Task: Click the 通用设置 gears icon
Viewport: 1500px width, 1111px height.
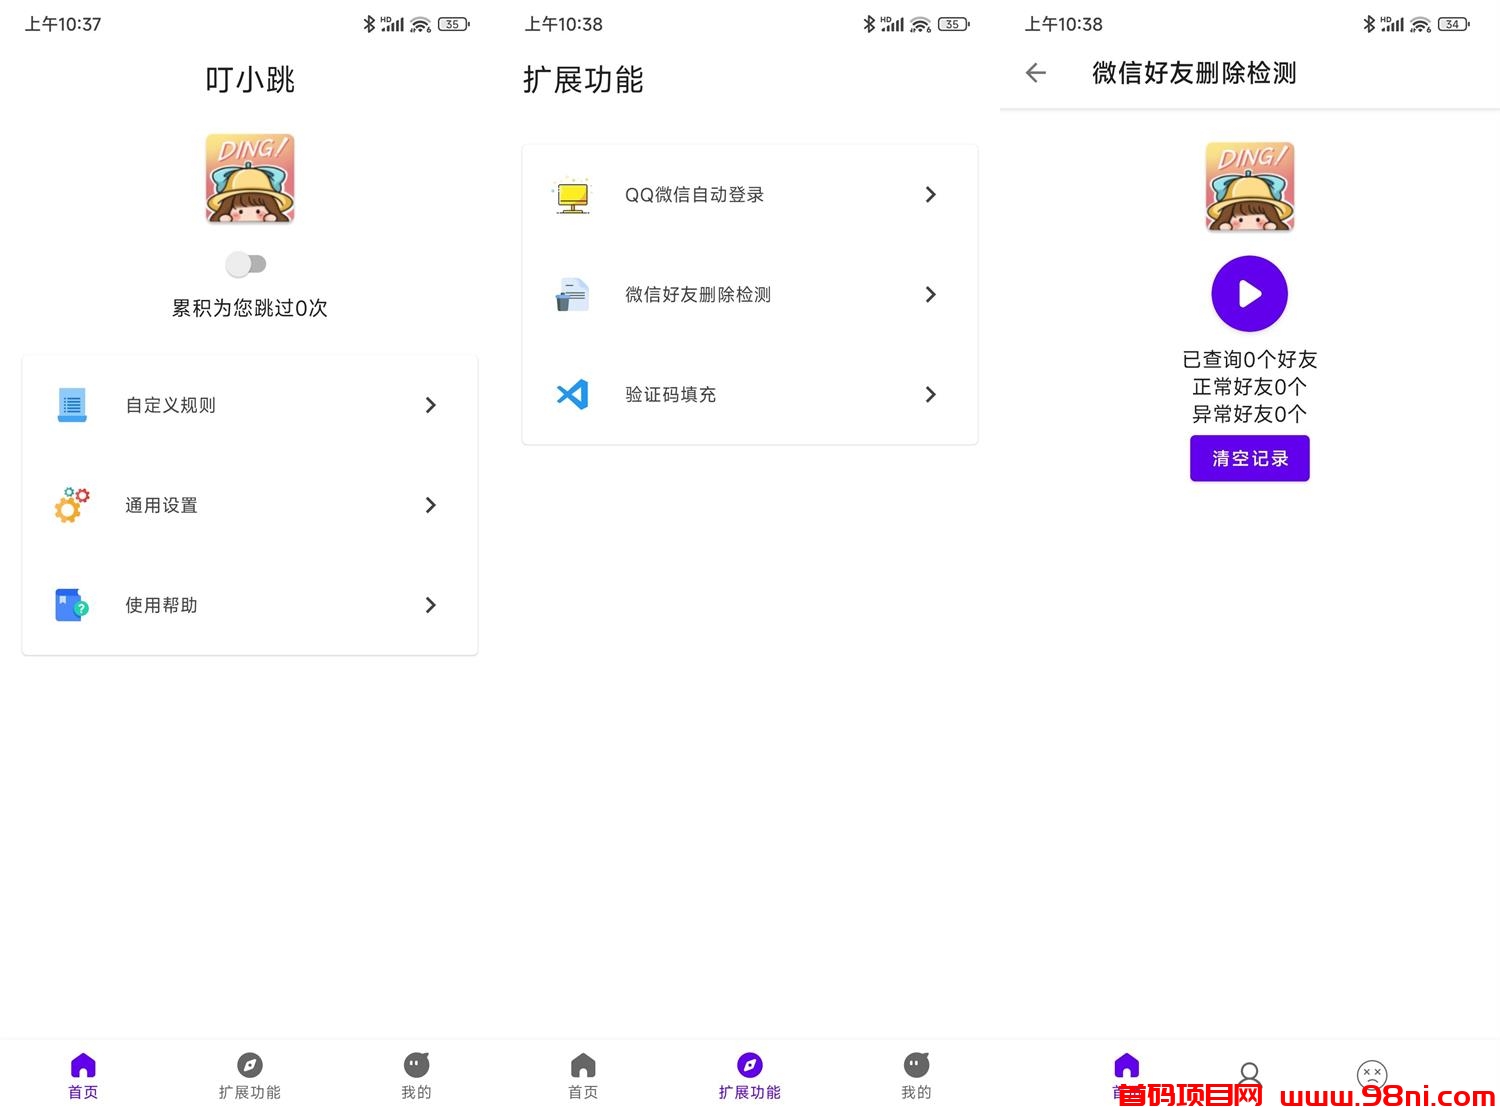Action: point(72,505)
